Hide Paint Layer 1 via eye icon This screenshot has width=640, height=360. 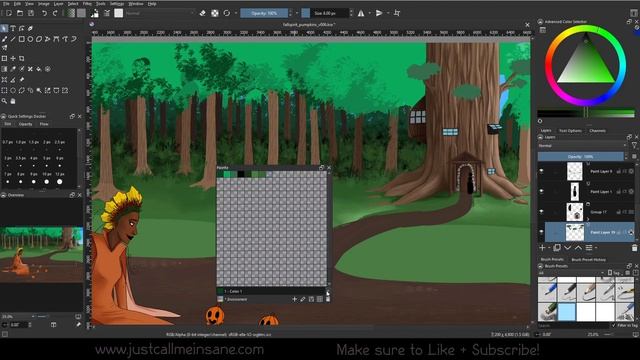(x=542, y=191)
